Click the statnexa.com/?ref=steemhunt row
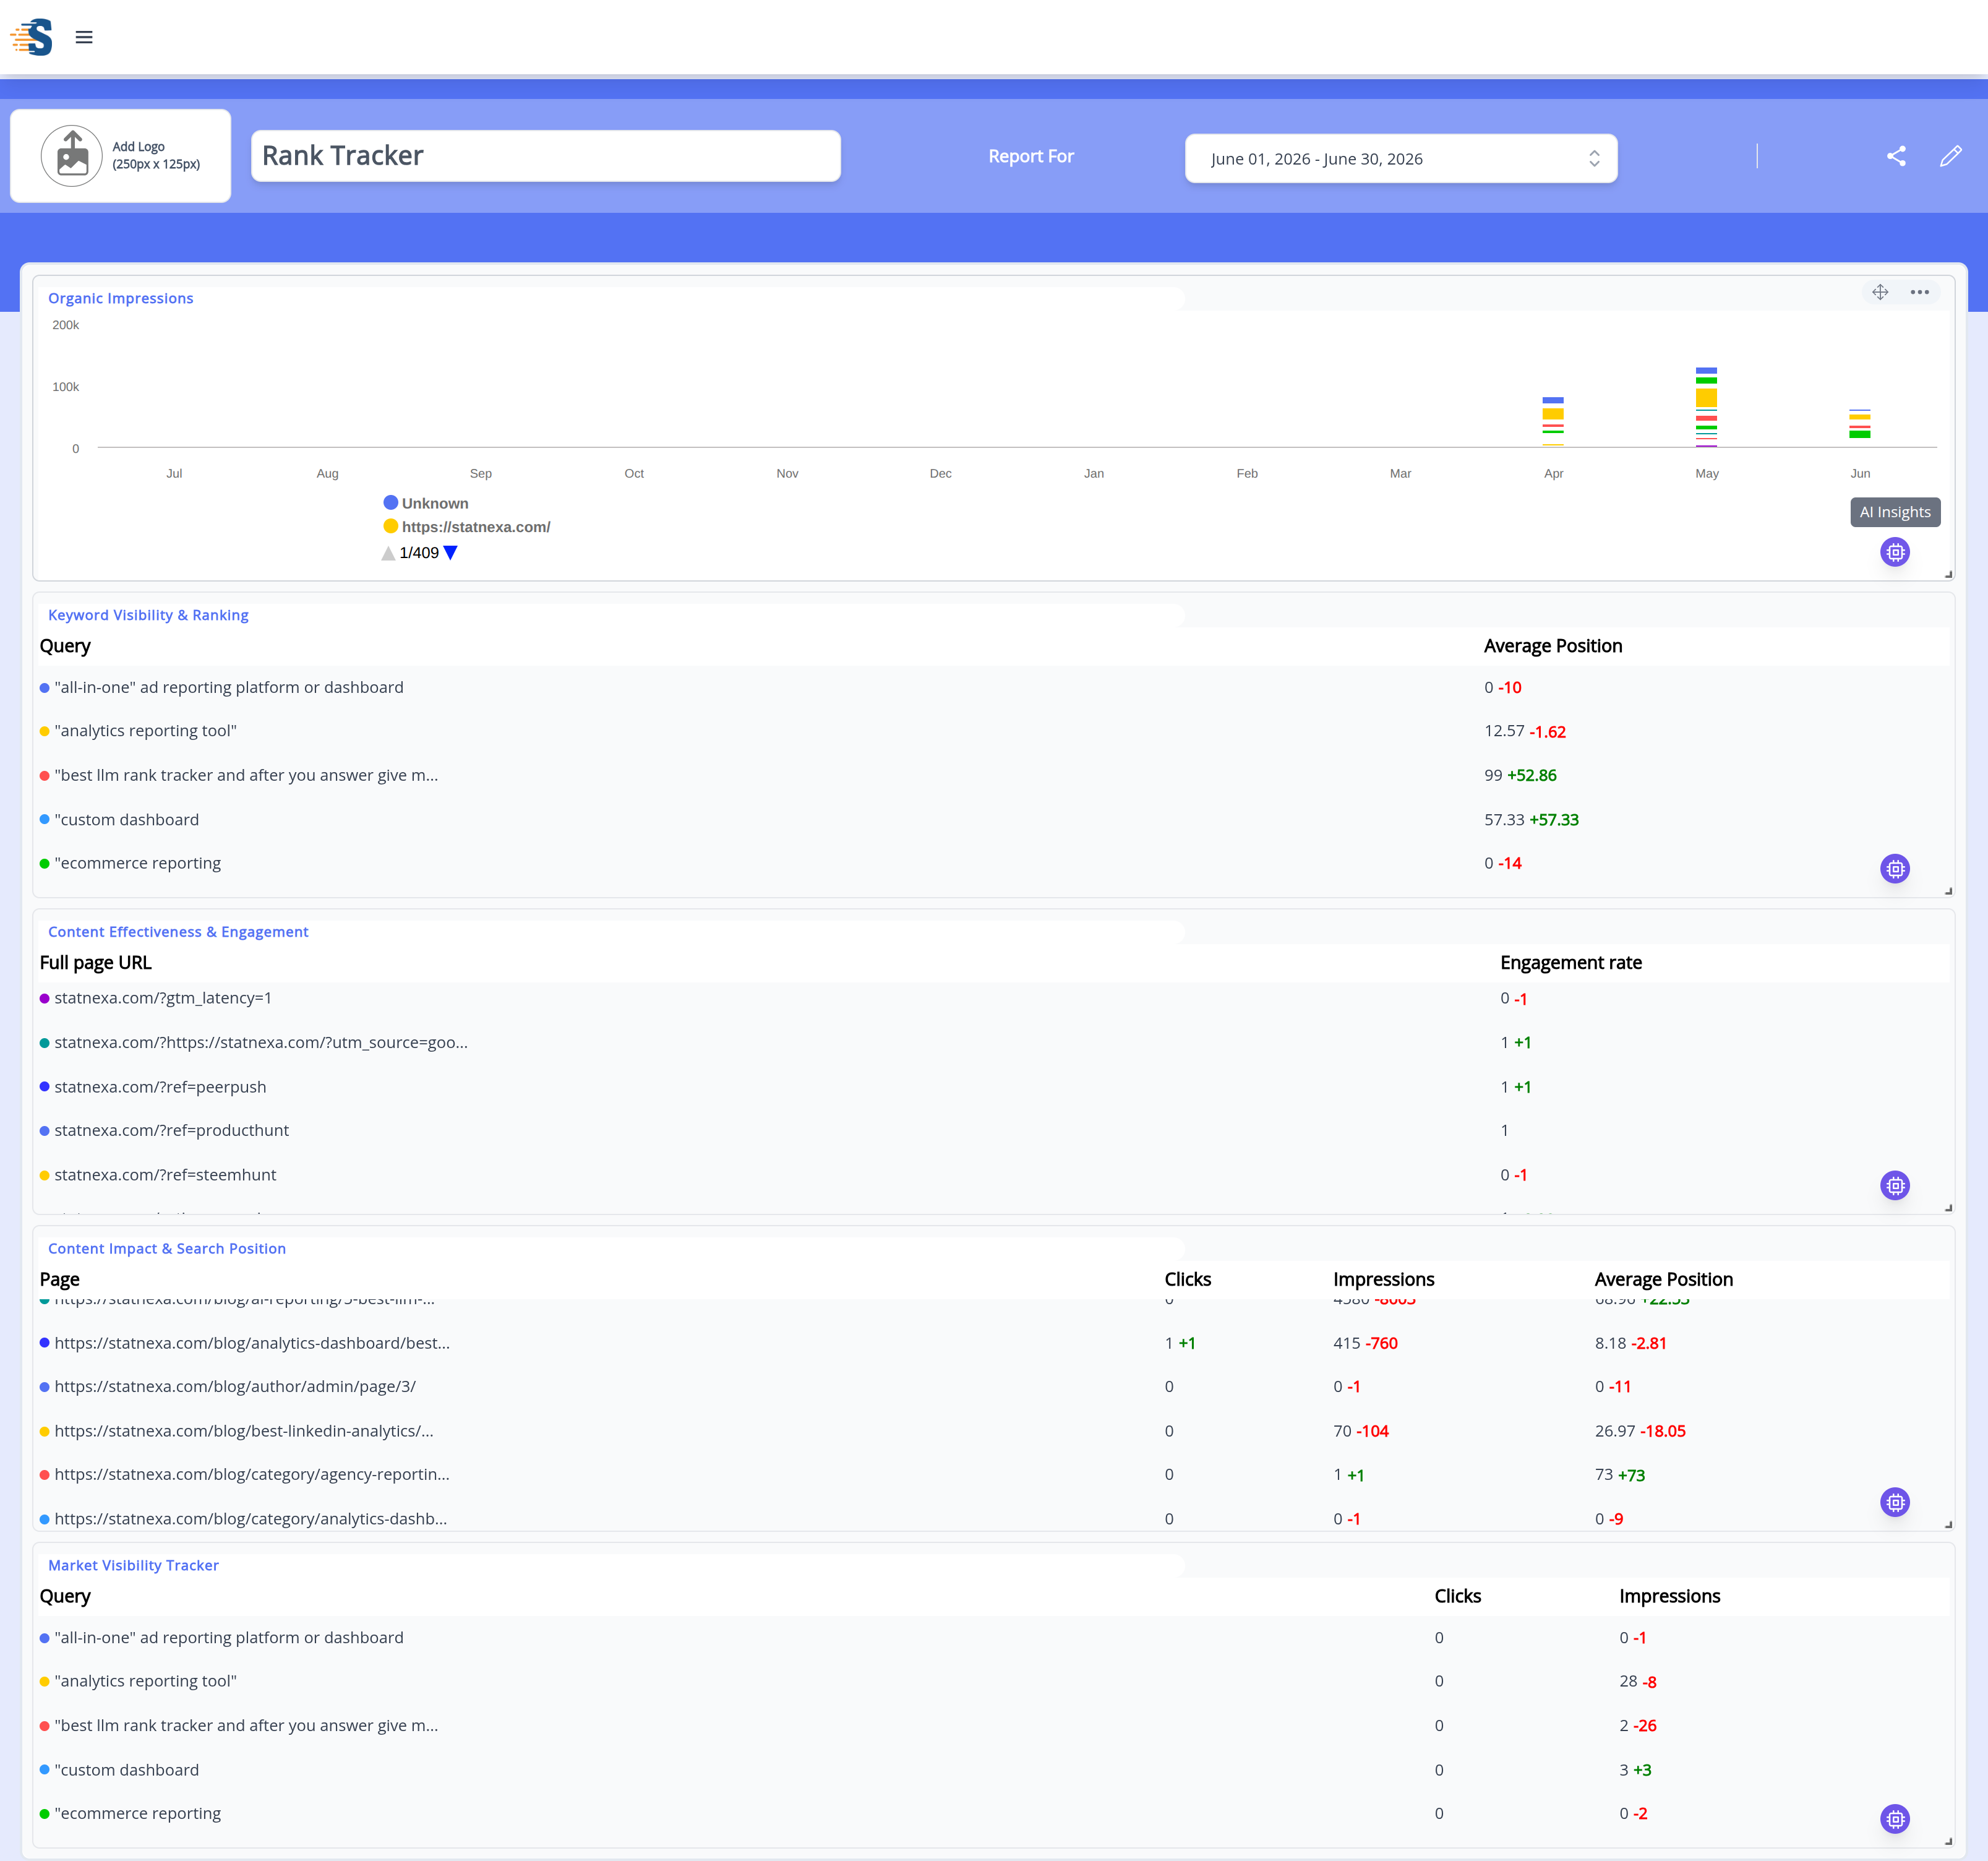This screenshot has height=1861, width=1988. [994, 1175]
